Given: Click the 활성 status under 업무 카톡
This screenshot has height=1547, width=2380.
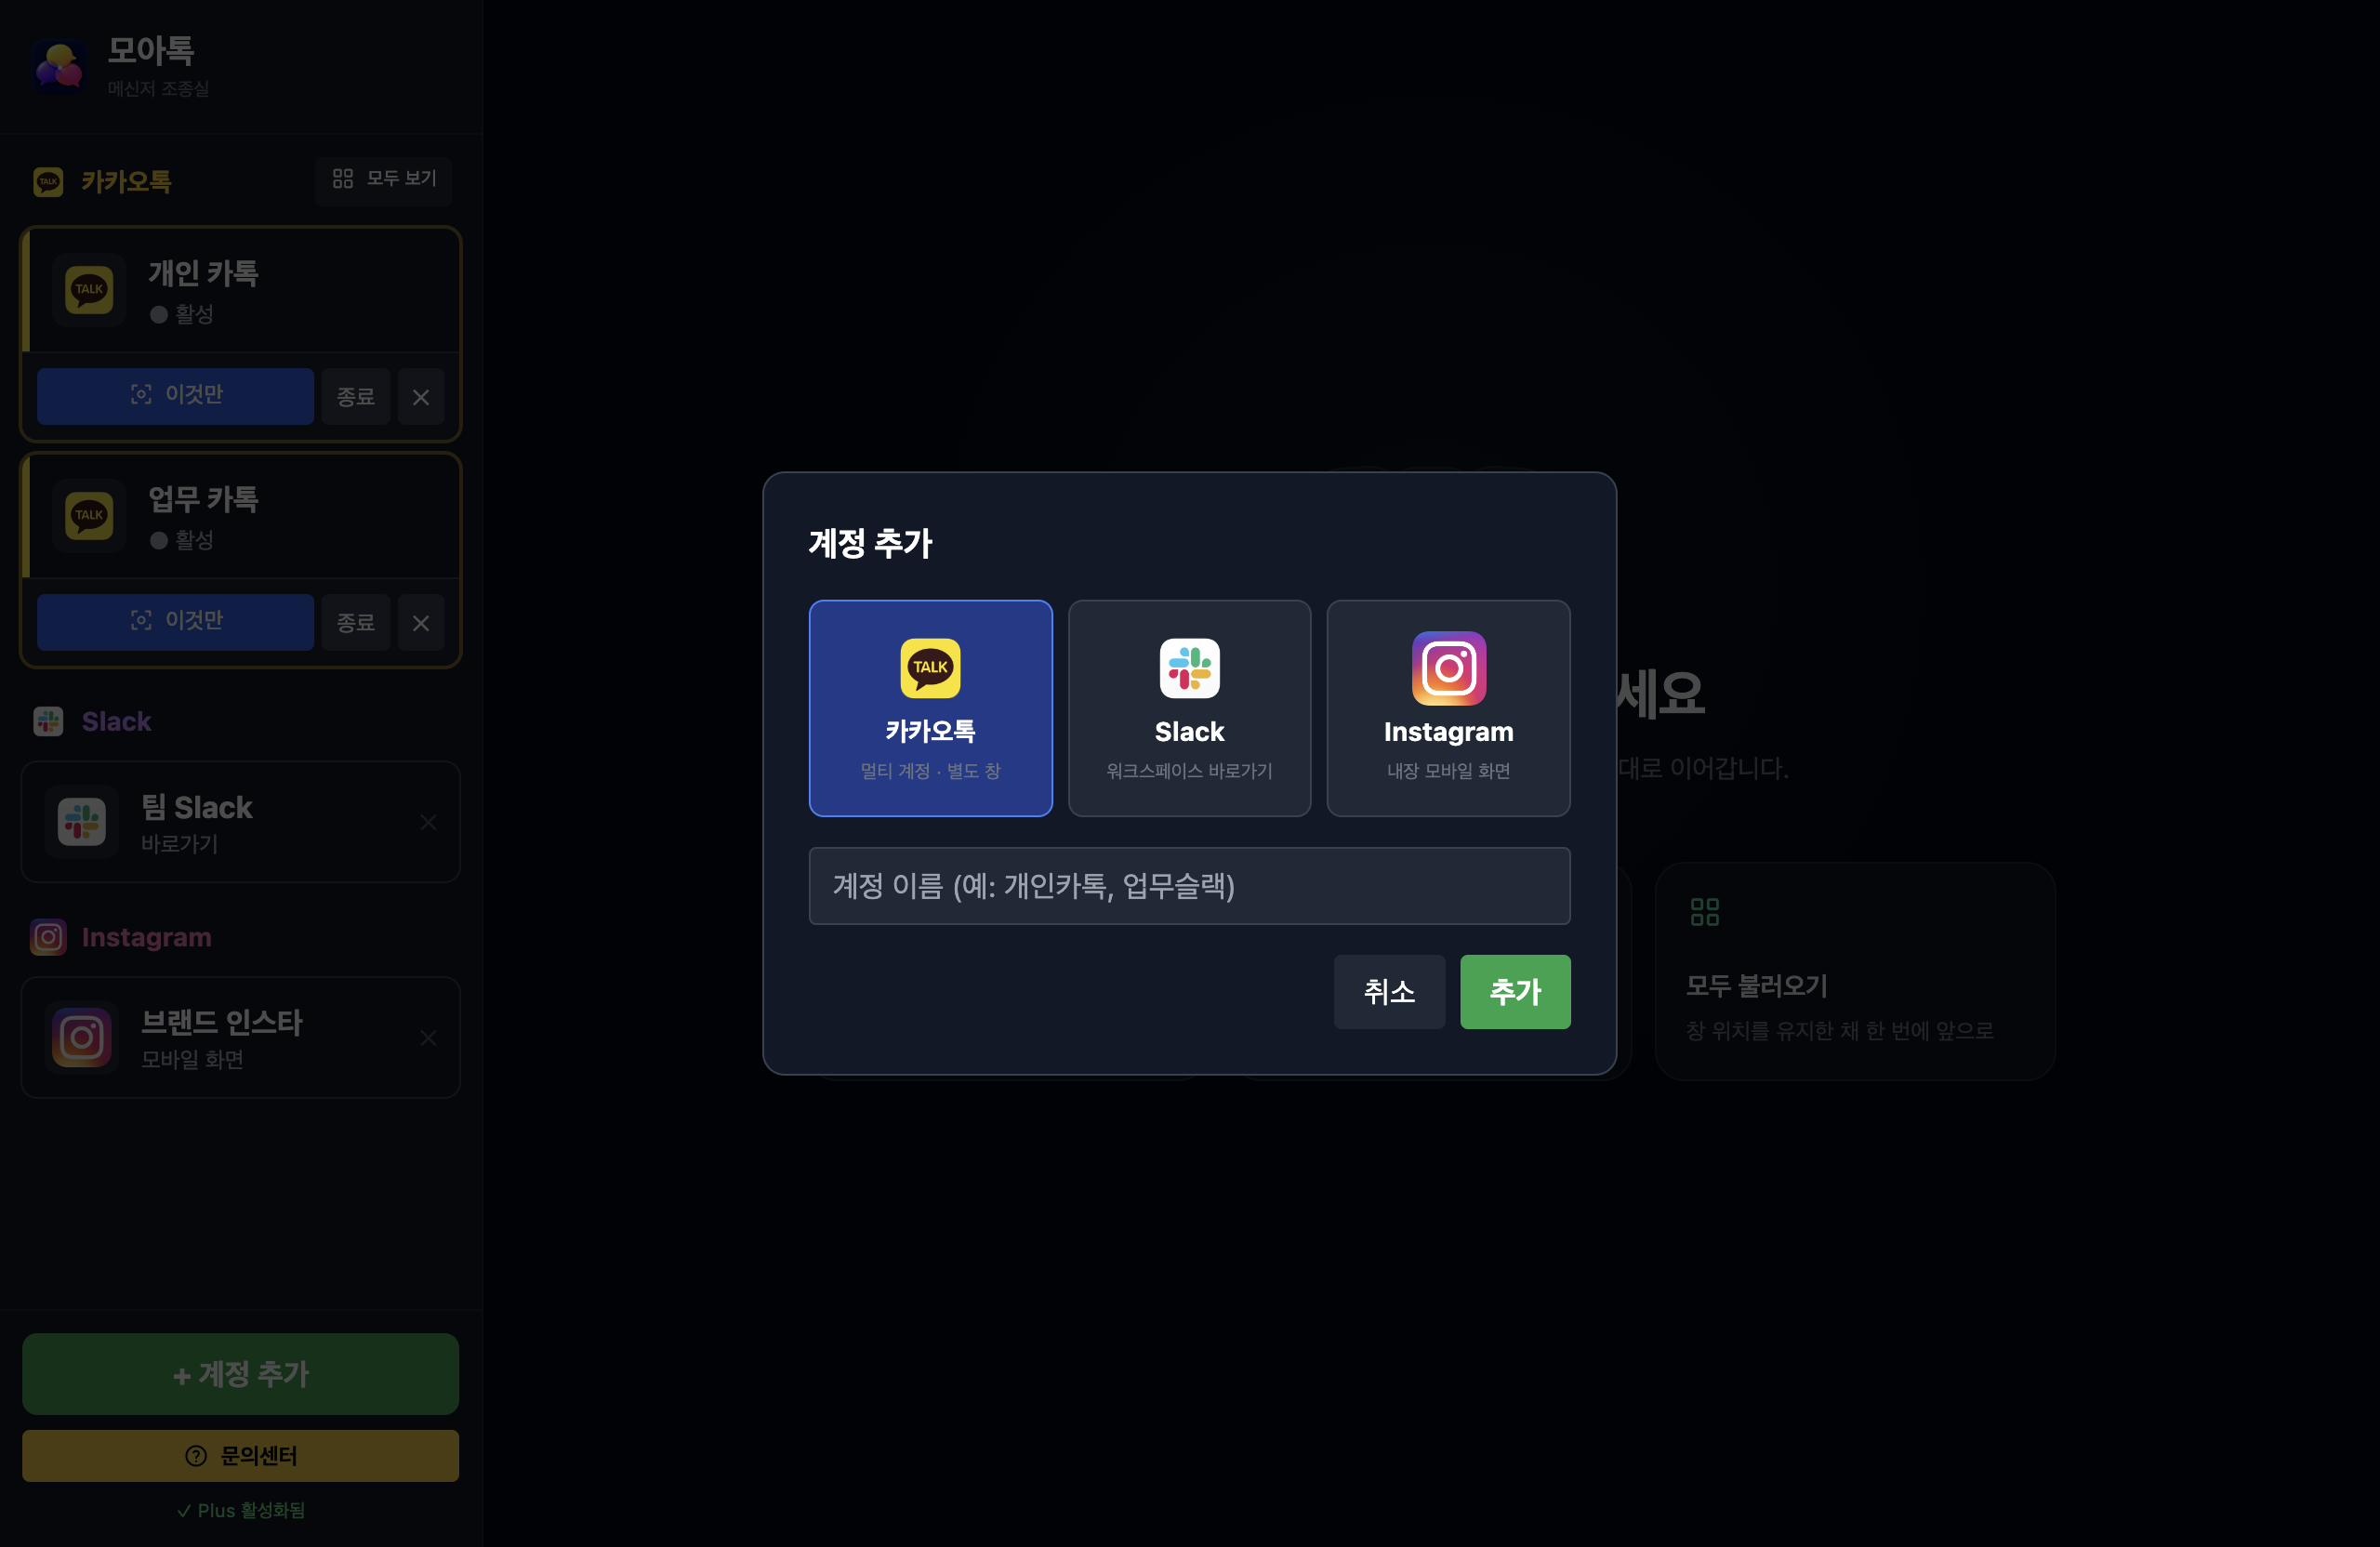Looking at the screenshot, I should 182,540.
